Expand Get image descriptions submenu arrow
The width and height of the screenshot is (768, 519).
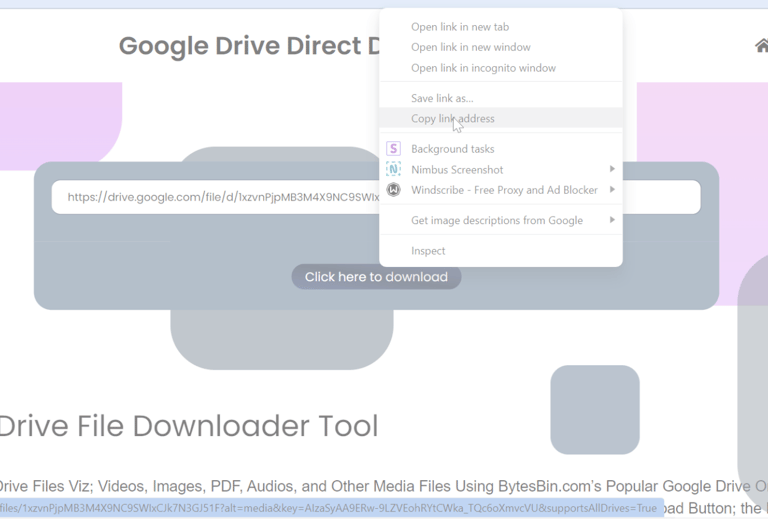click(x=612, y=220)
